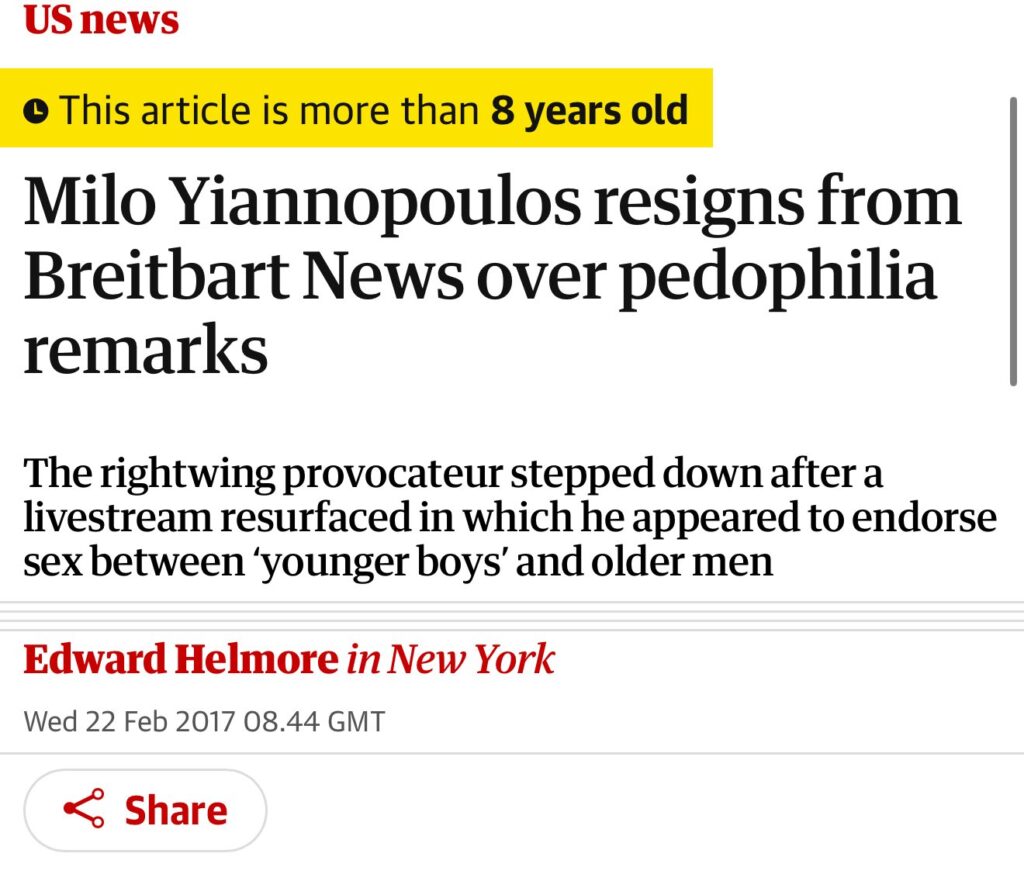Click the clock icon in the yellow banner
Screen dimensions: 1024x888
[x=36, y=110]
